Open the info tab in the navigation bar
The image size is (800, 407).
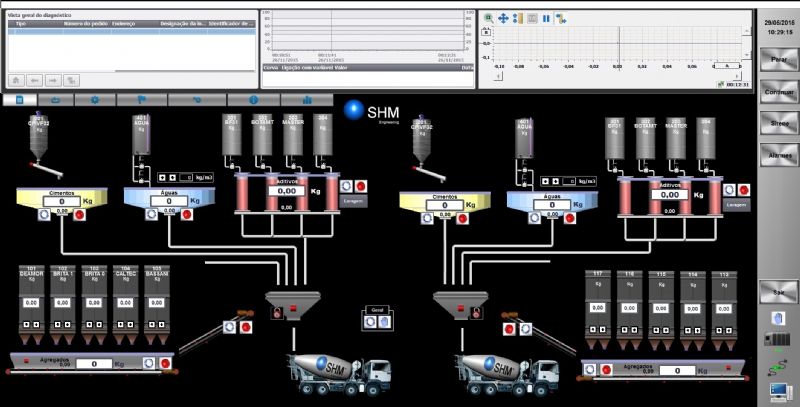click(x=253, y=100)
